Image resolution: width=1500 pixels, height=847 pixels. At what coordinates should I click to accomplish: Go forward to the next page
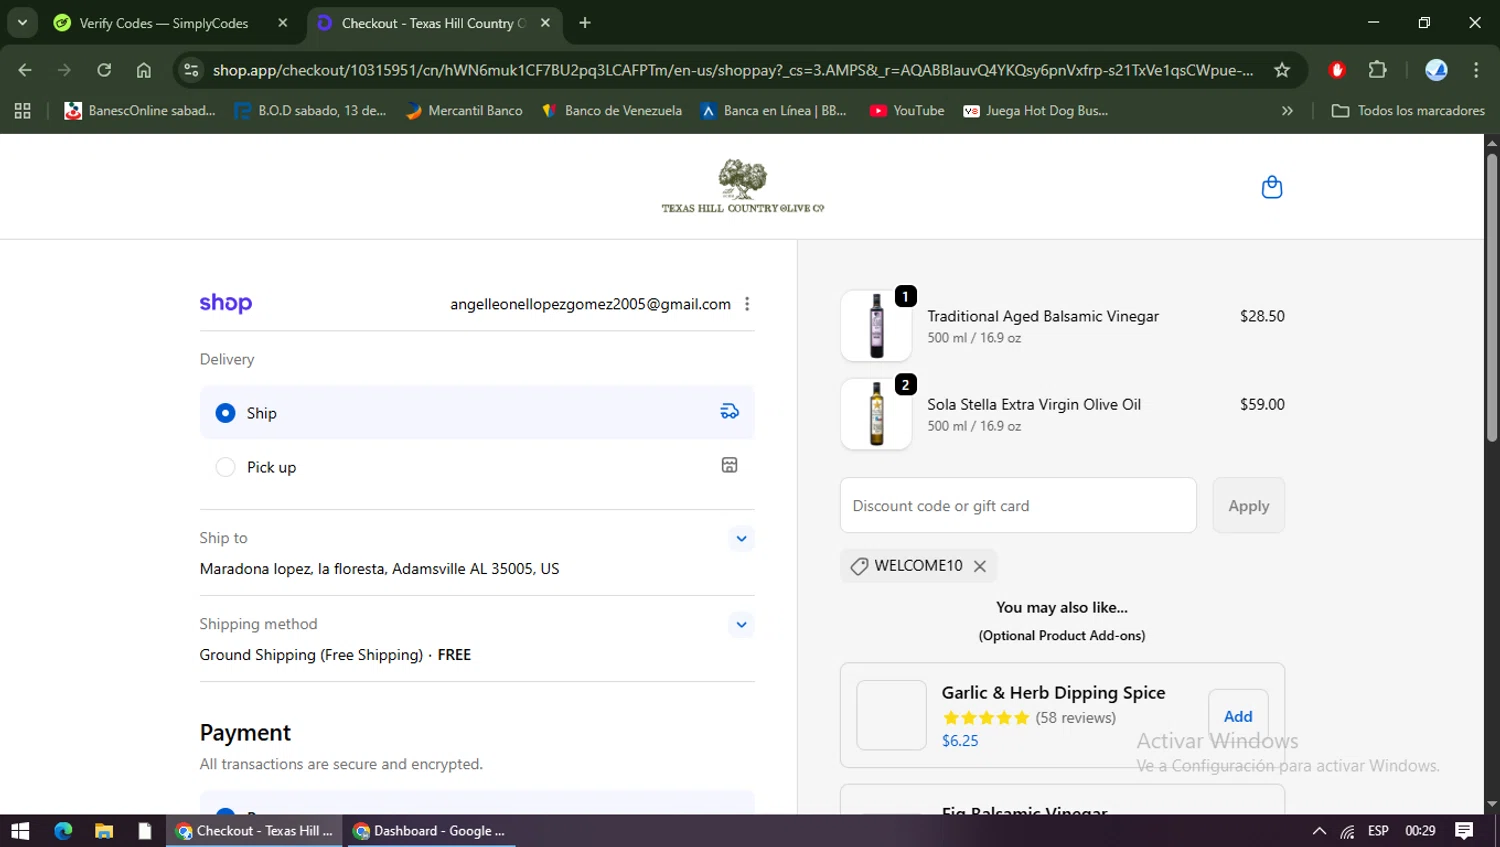[64, 70]
